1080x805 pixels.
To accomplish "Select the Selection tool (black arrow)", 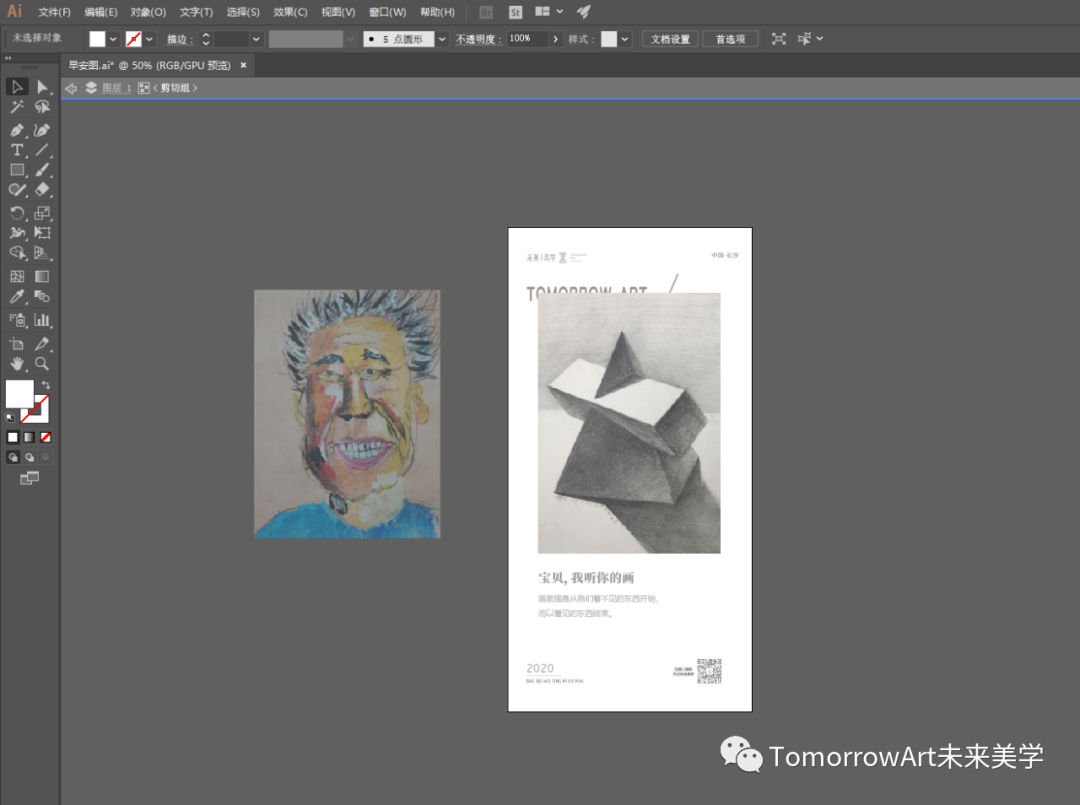I will click(17, 87).
